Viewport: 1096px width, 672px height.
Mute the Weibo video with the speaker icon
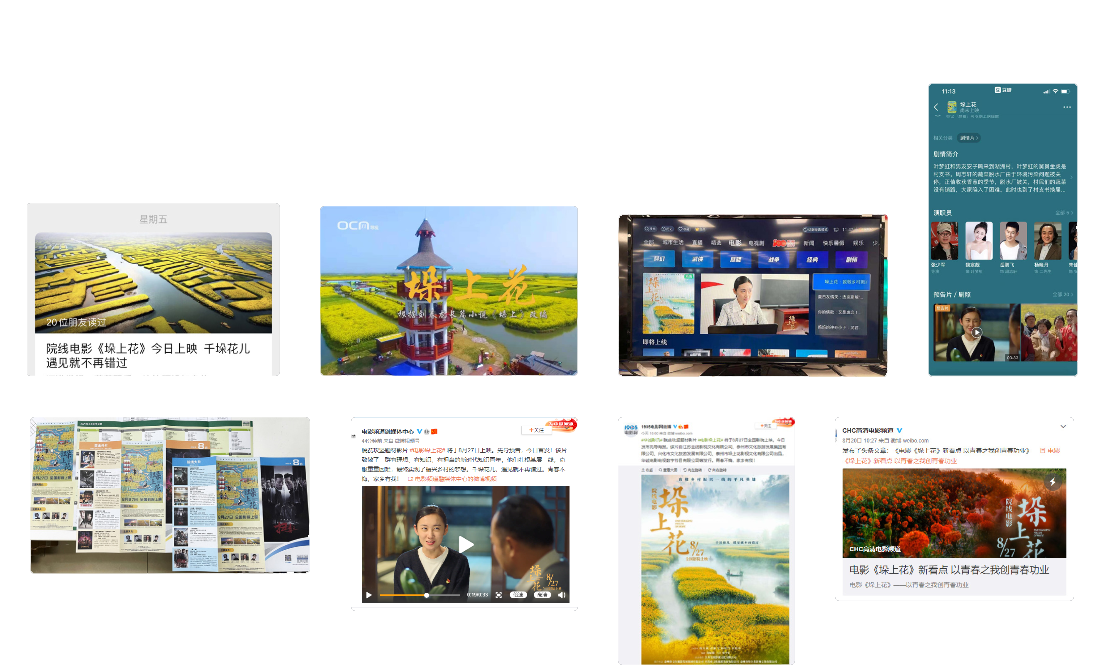point(561,595)
